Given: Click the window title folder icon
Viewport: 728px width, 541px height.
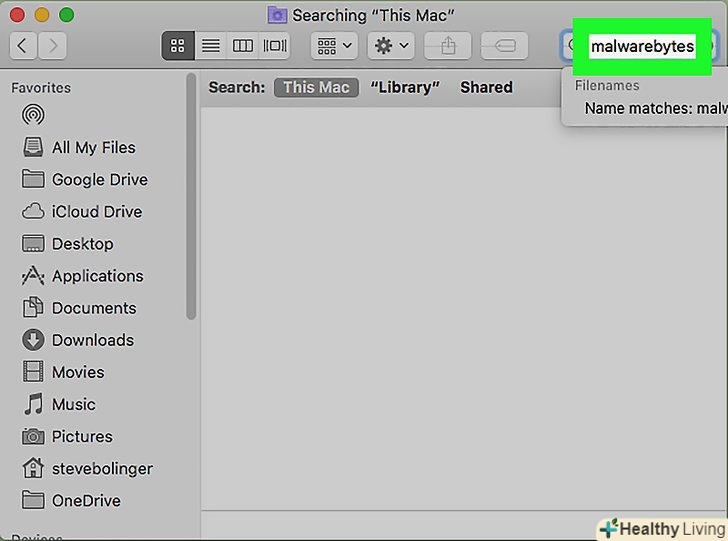Looking at the screenshot, I should pos(277,15).
